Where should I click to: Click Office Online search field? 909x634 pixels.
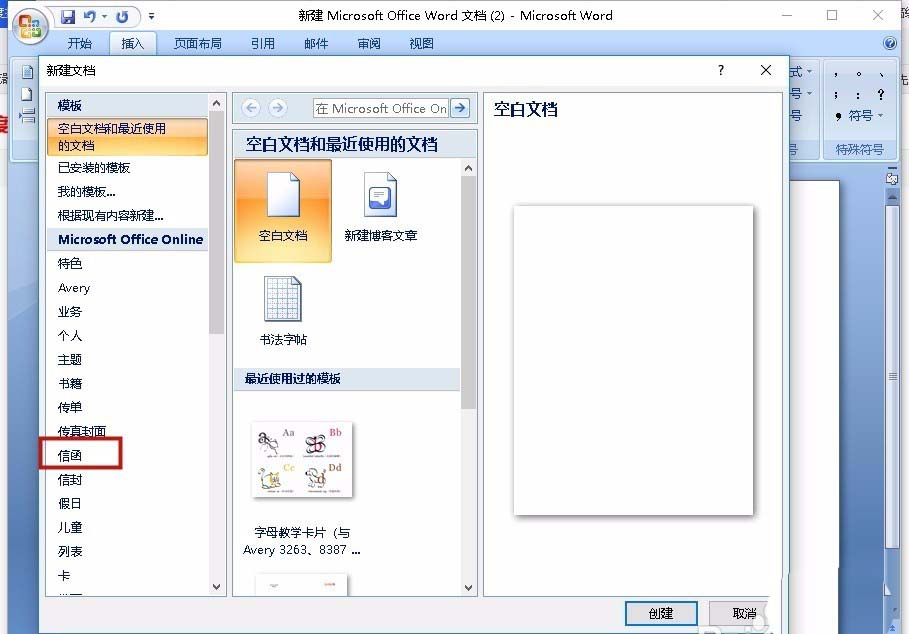coord(380,108)
